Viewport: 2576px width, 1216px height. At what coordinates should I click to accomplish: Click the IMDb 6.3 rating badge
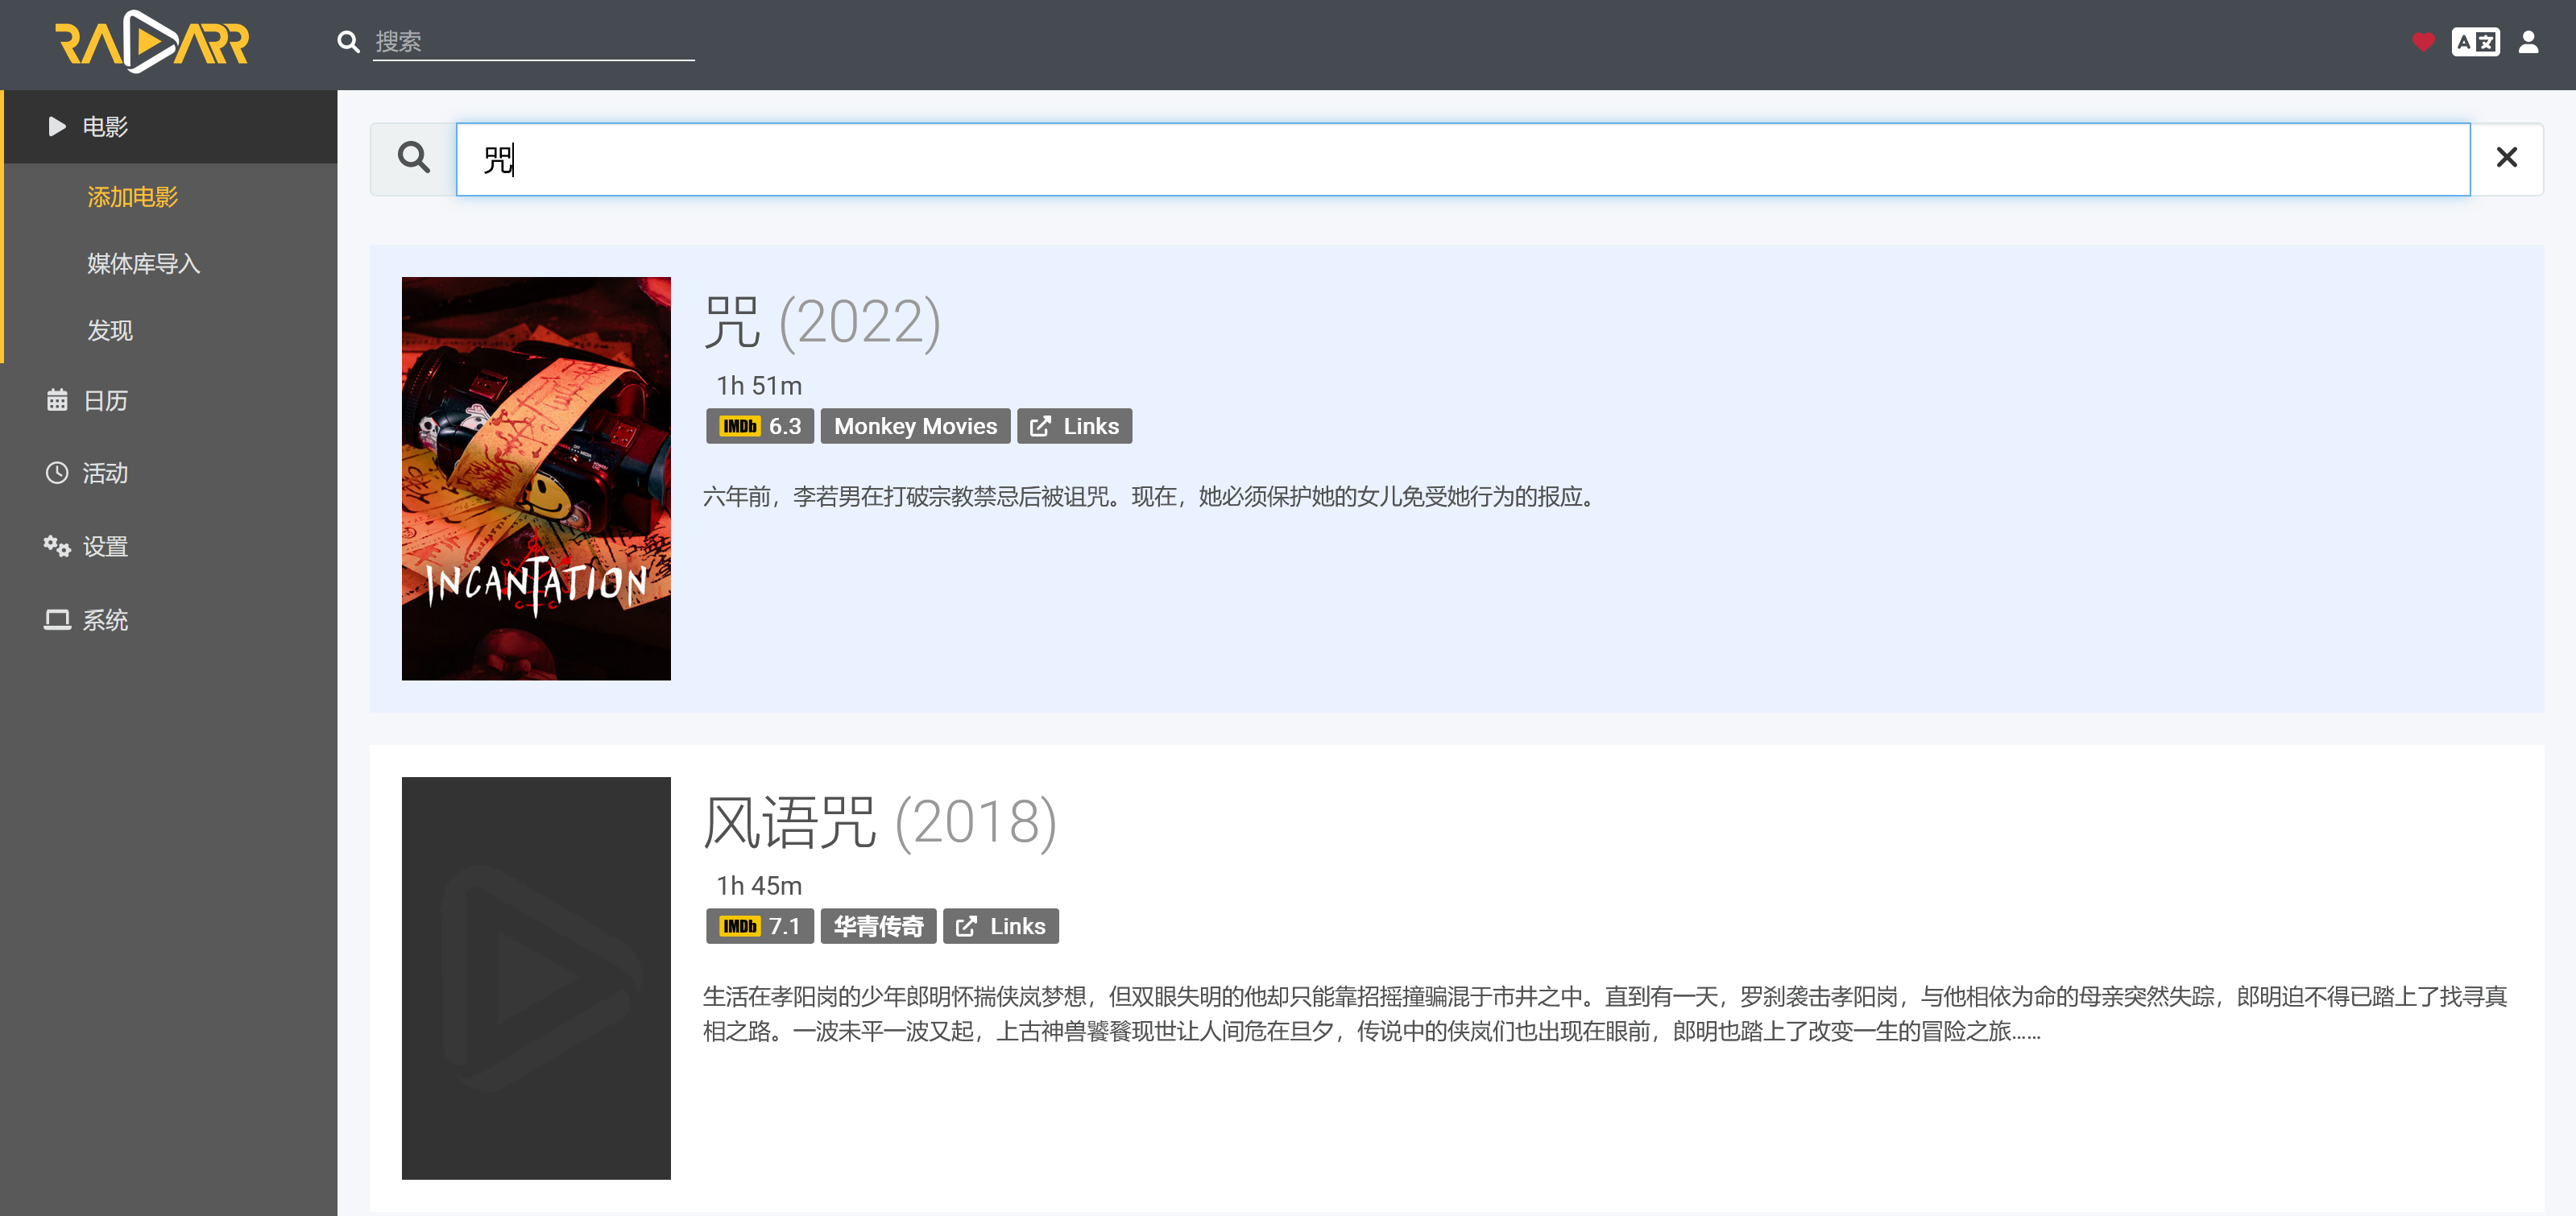pos(760,427)
